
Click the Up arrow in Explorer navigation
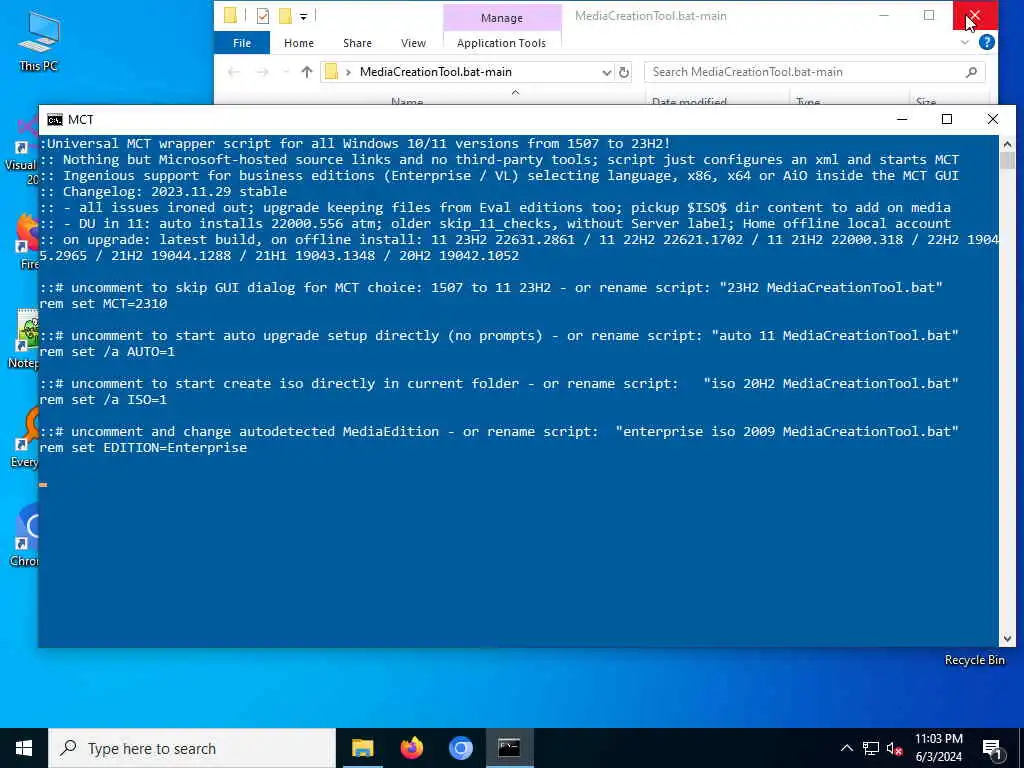(306, 72)
